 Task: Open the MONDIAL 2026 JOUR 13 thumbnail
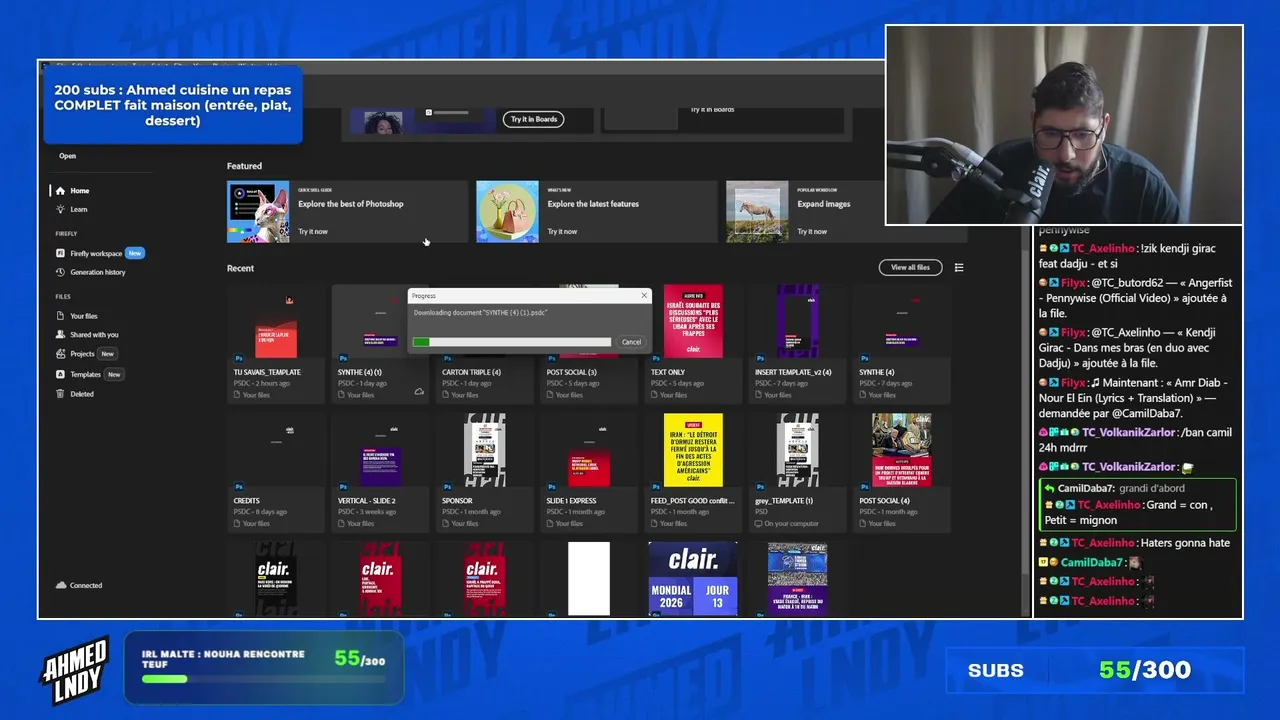coord(693,579)
